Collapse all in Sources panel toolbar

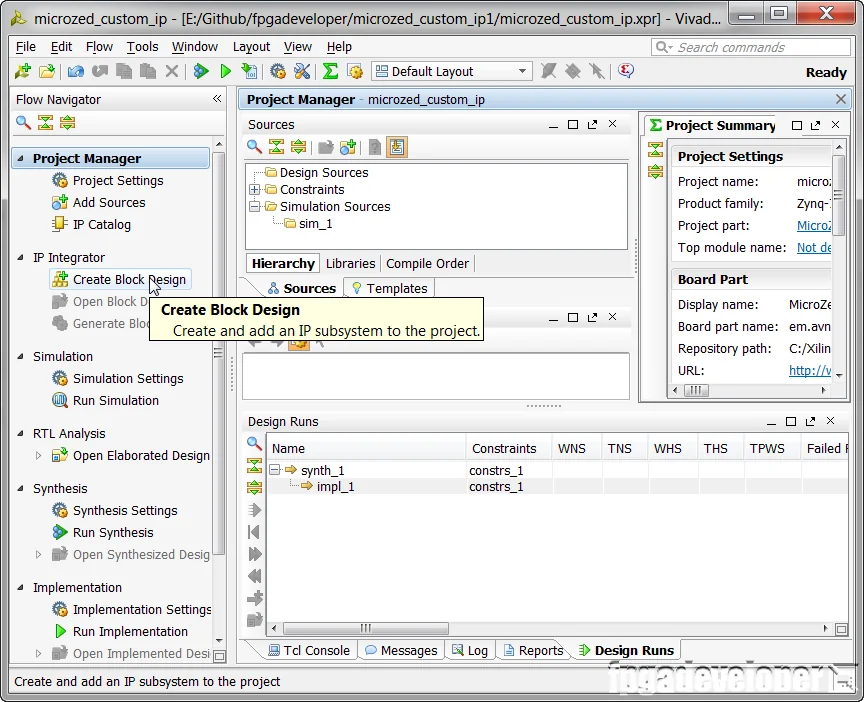pyautogui.click(x=276, y=147)
